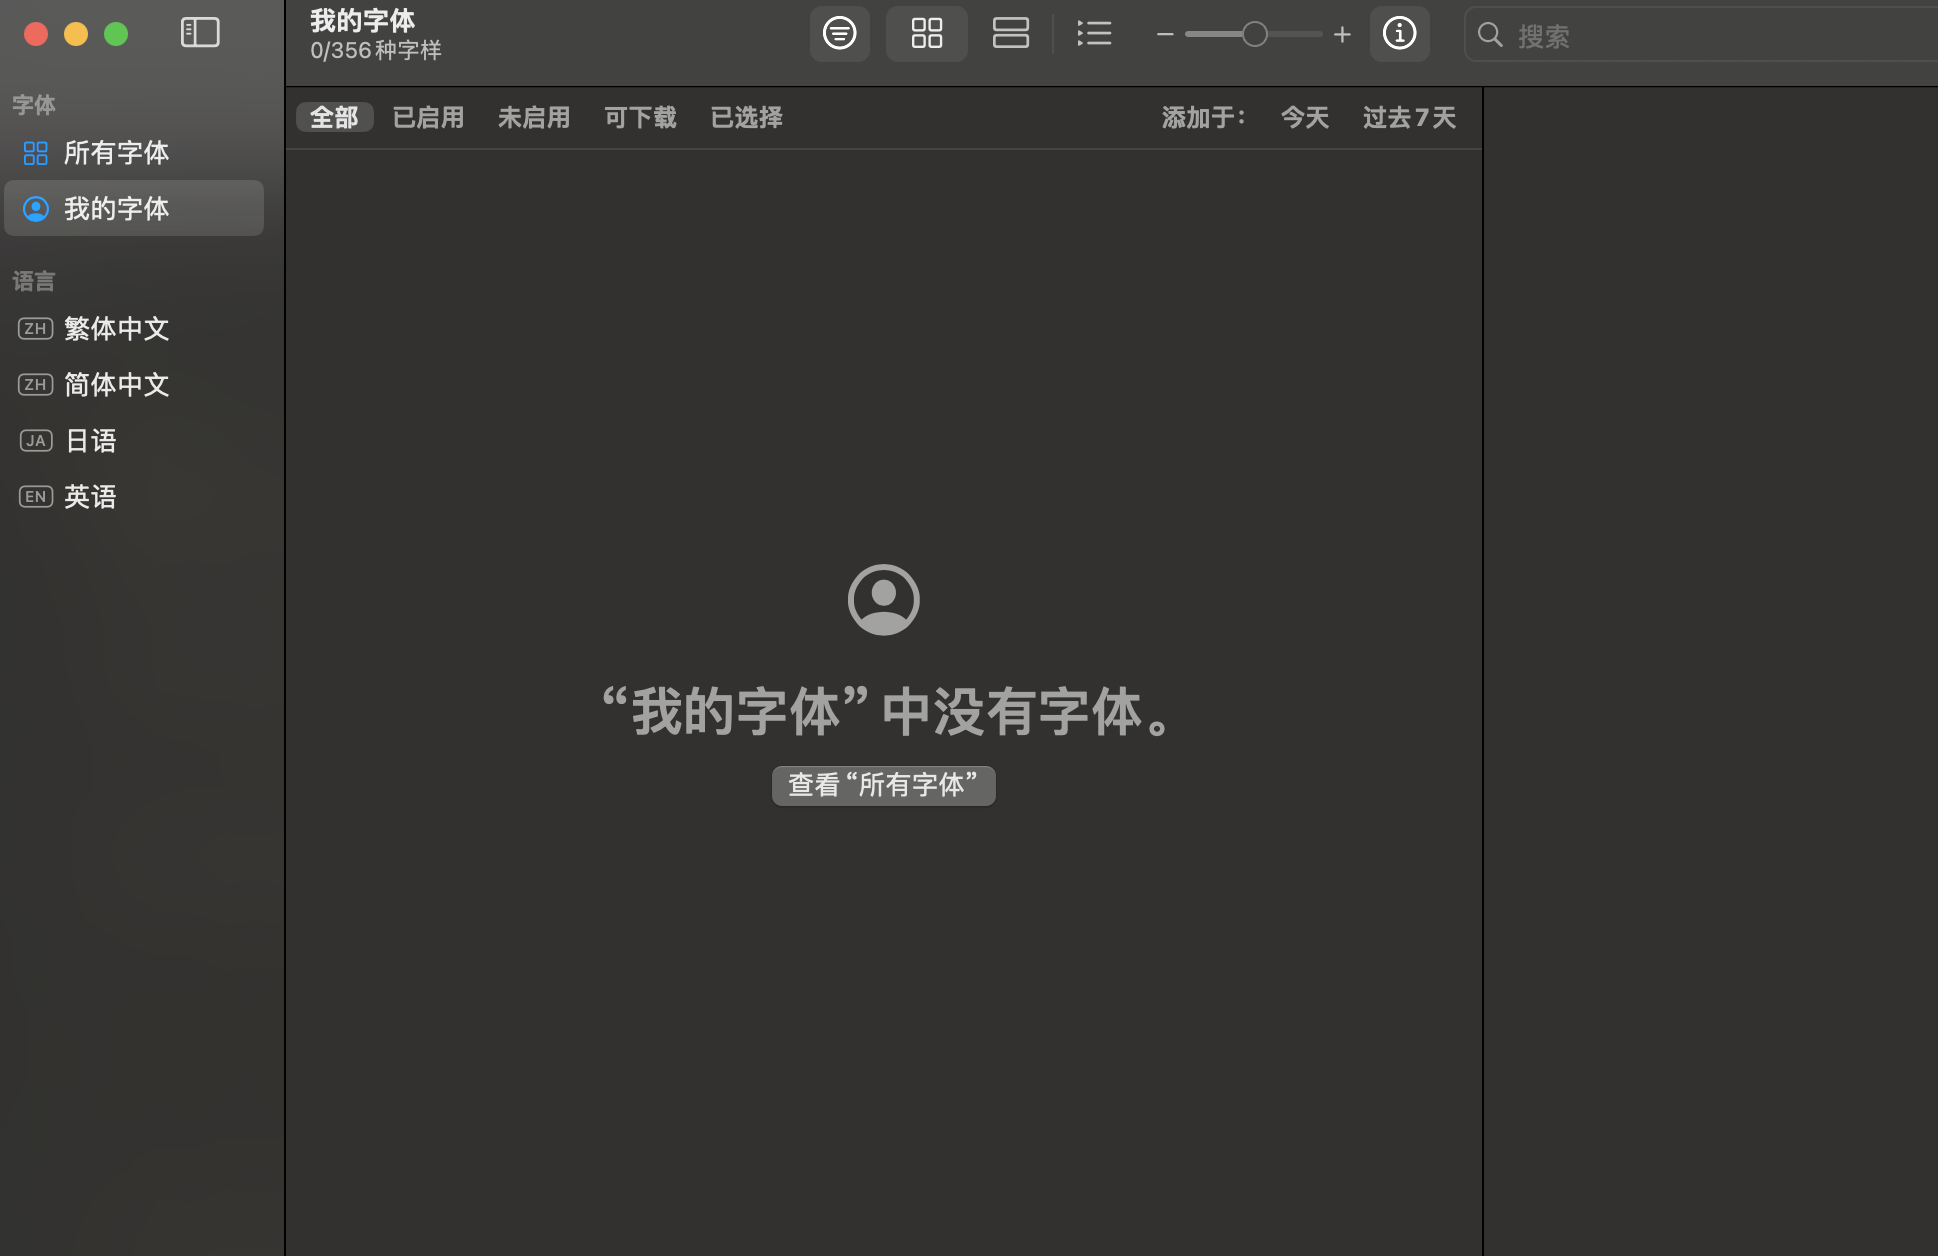Show 未启用 fonts only
This screenshot has height=1256, width=1938.
[534, 118]
